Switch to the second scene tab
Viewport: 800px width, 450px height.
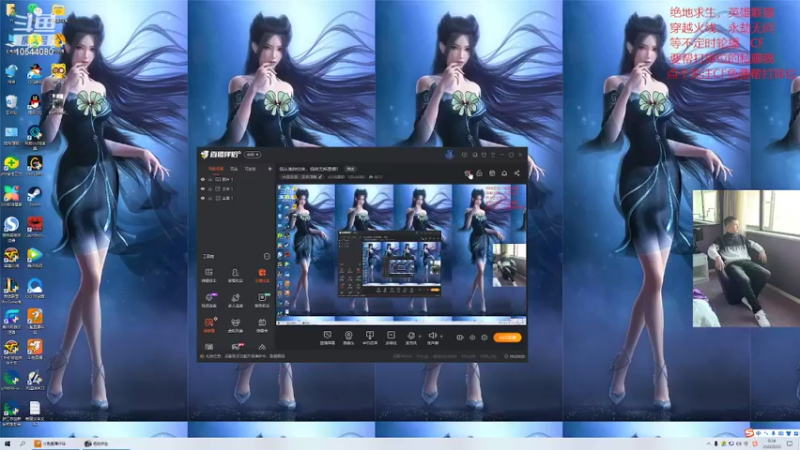click(x=234, y=169)
